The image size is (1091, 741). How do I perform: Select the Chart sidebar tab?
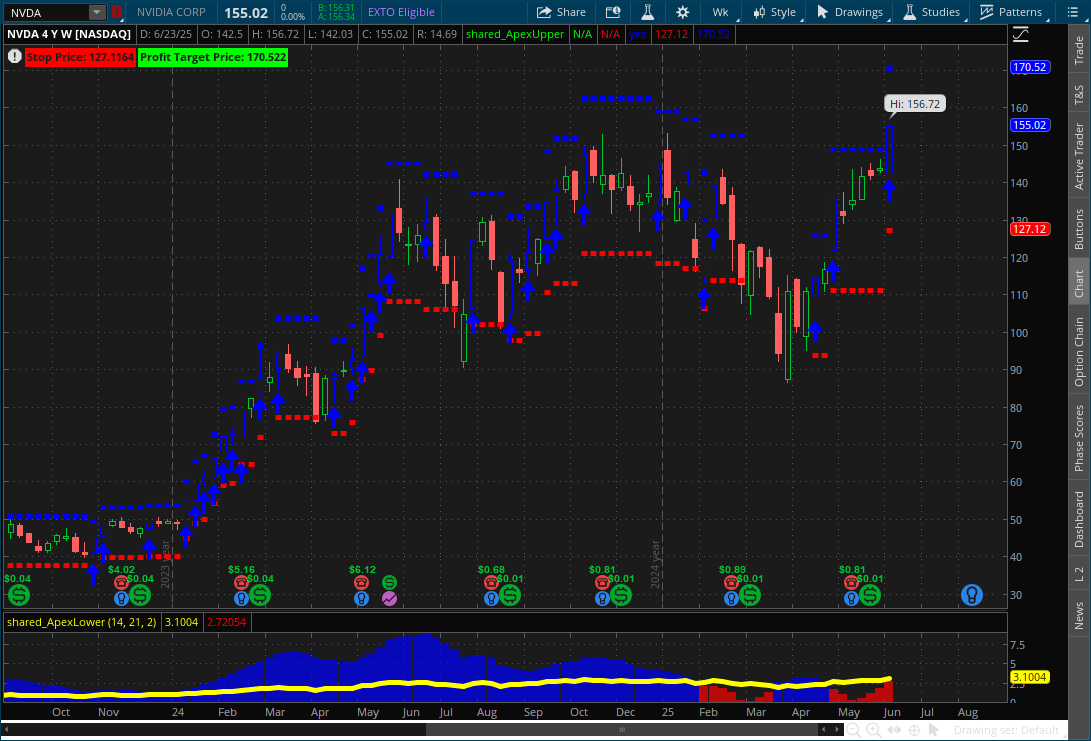(1079, 283)
